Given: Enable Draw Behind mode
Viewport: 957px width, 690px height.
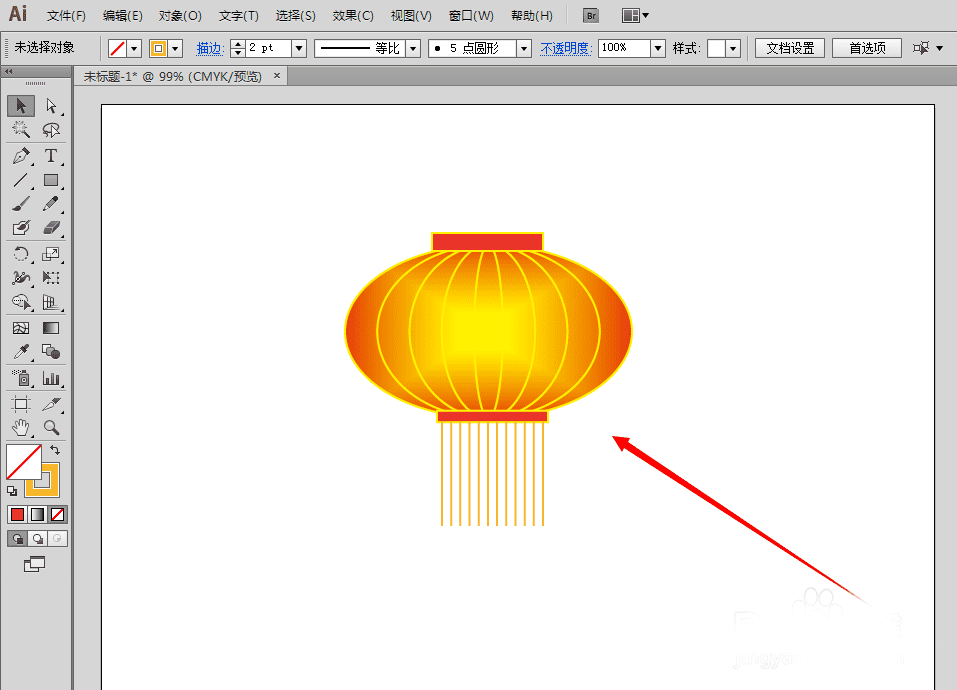Looking at the screenshot, I should click(x=38, y=539).
